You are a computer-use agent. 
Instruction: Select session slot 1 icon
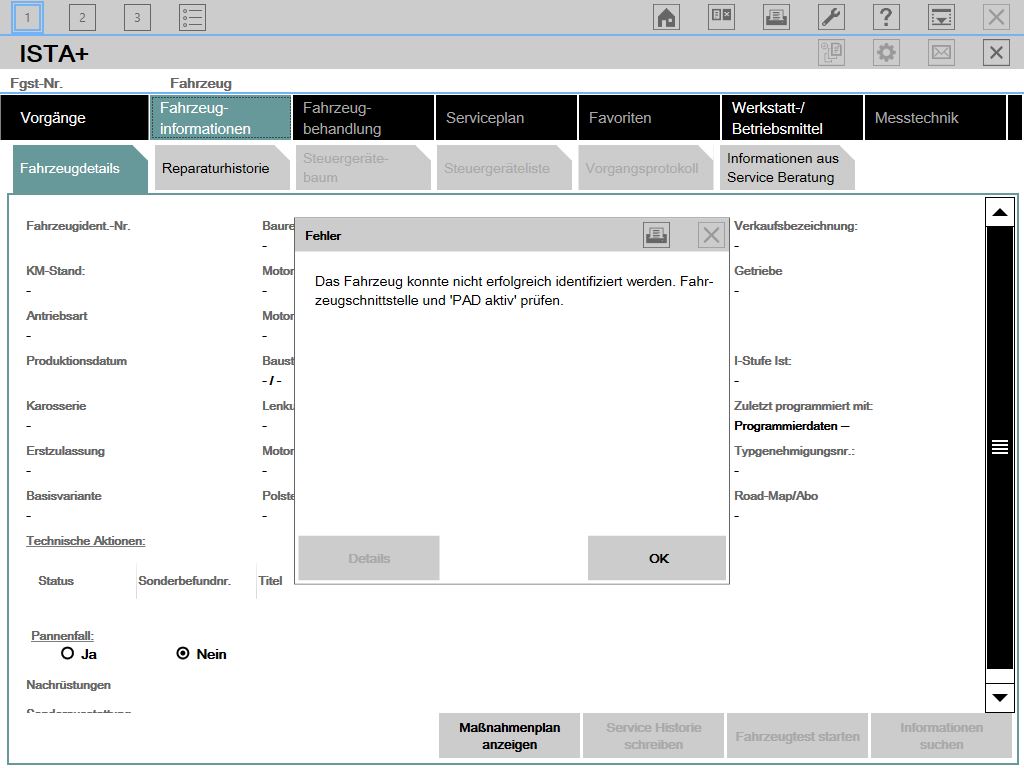pyautogui.click(x=27, y=18)
